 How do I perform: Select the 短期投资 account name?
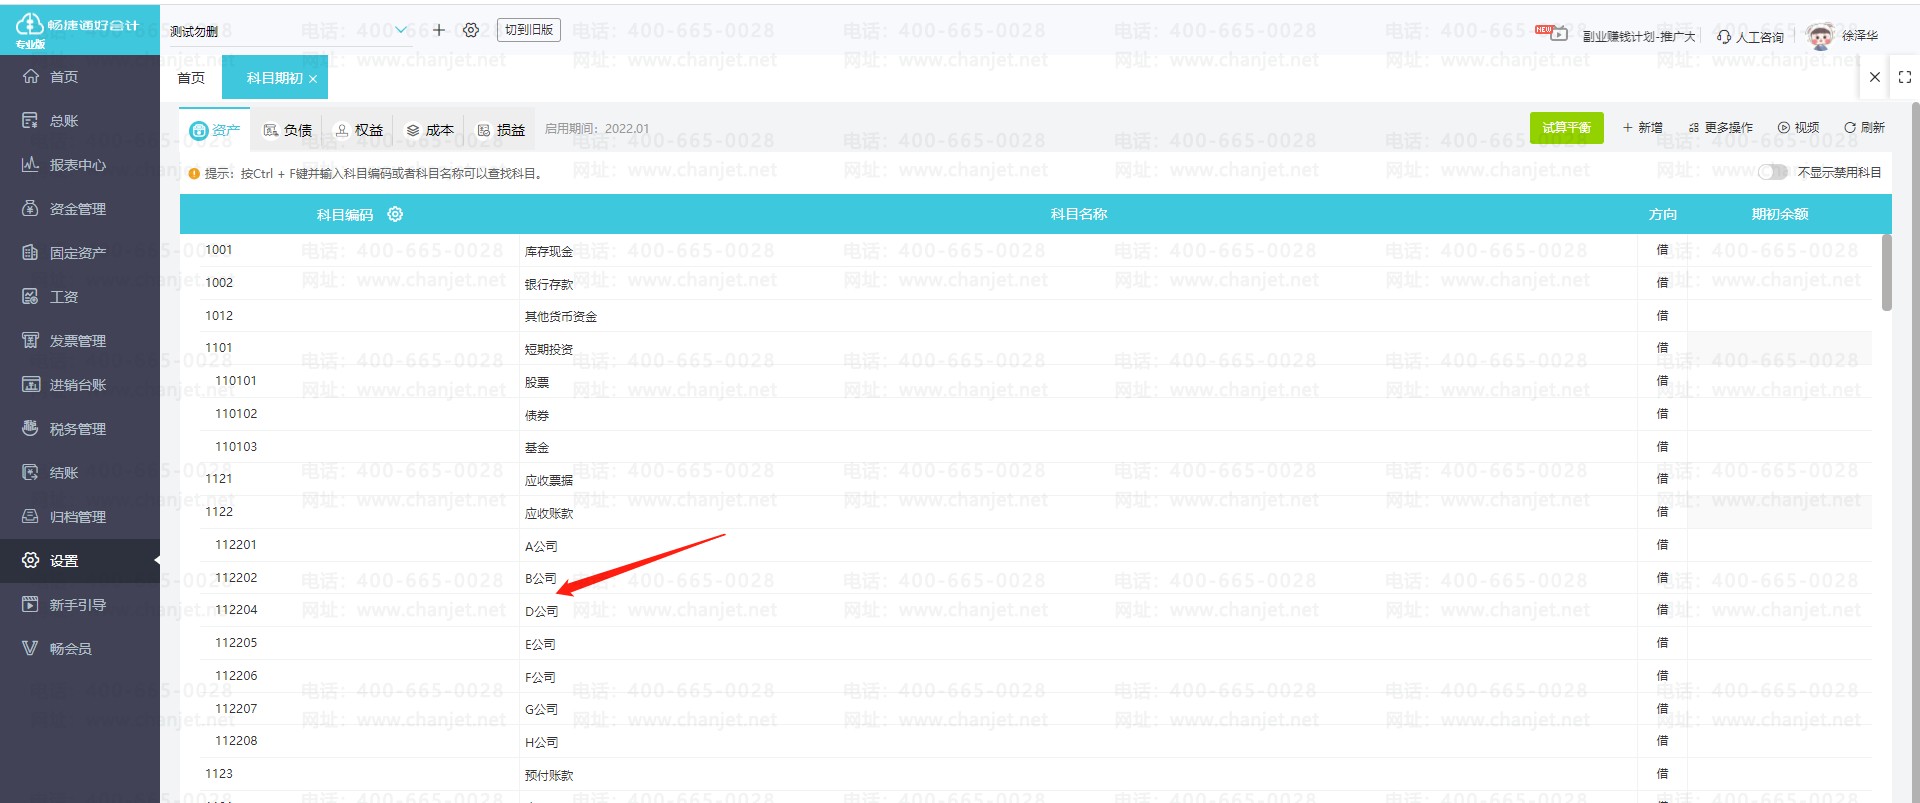coord(549,349)
